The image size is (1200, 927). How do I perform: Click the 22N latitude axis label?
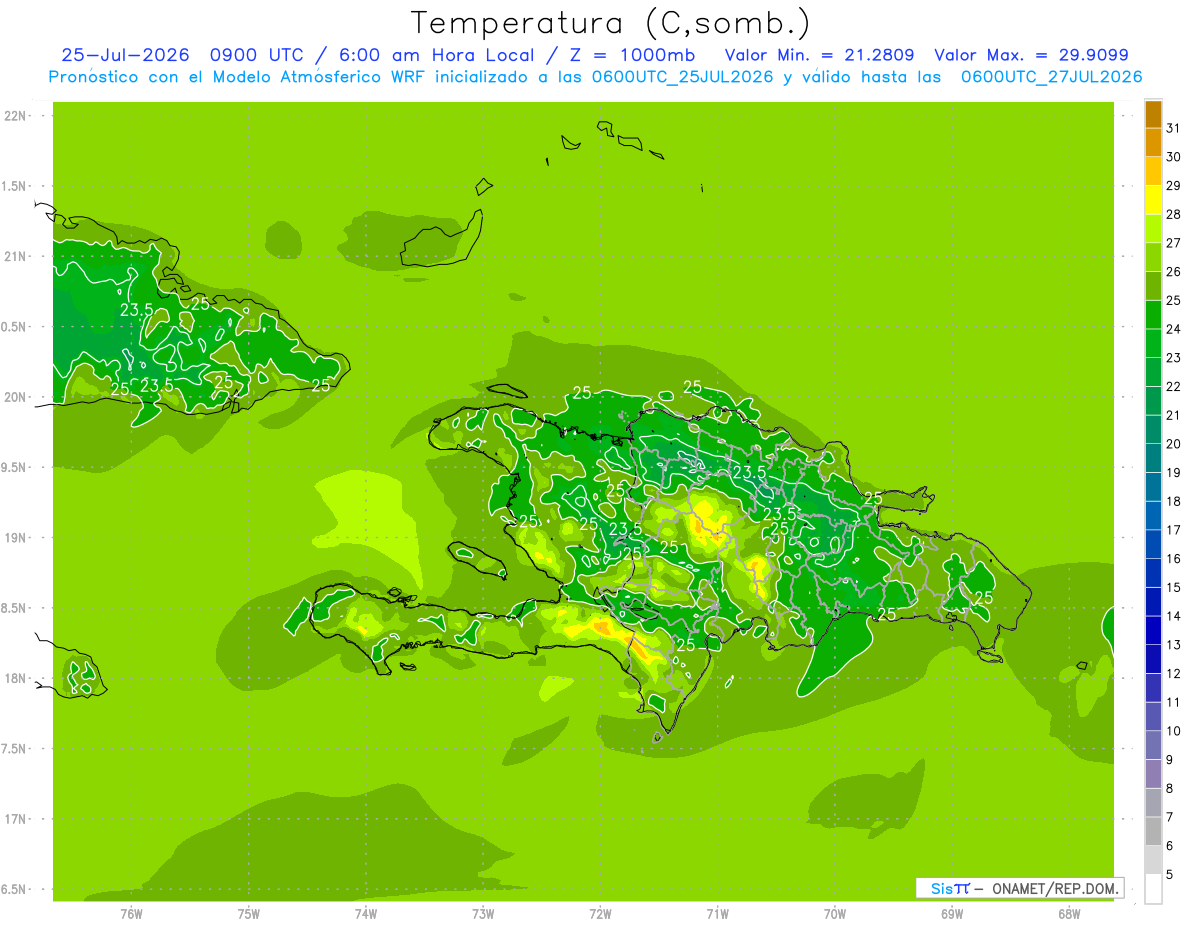click(15, 116)
